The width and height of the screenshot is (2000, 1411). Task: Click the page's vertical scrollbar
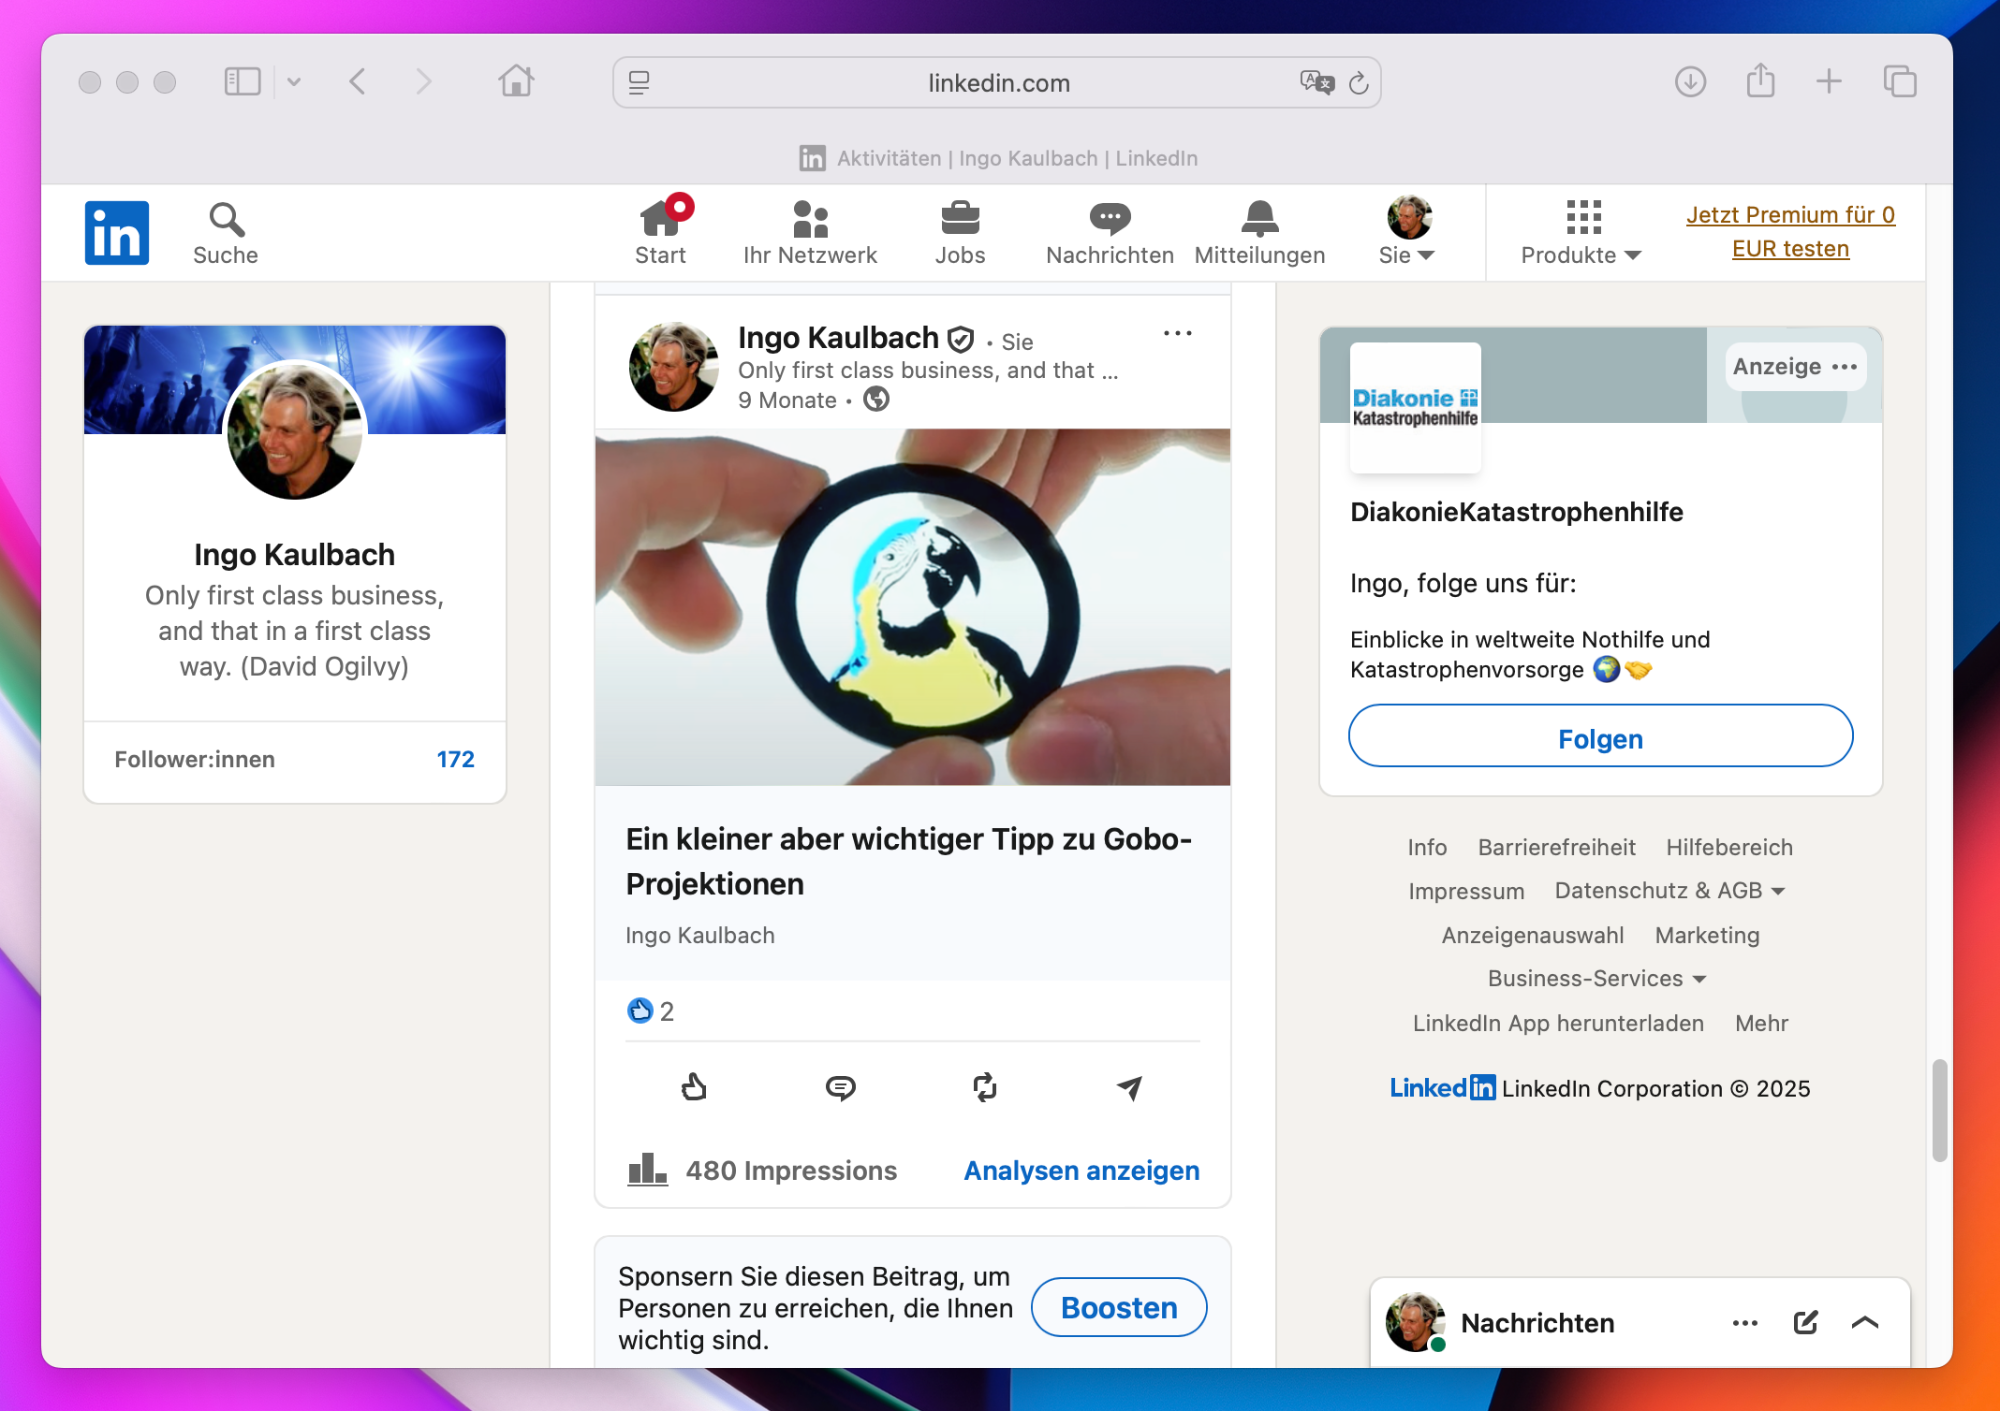pyautogui.click(x=1939, y=1110)
